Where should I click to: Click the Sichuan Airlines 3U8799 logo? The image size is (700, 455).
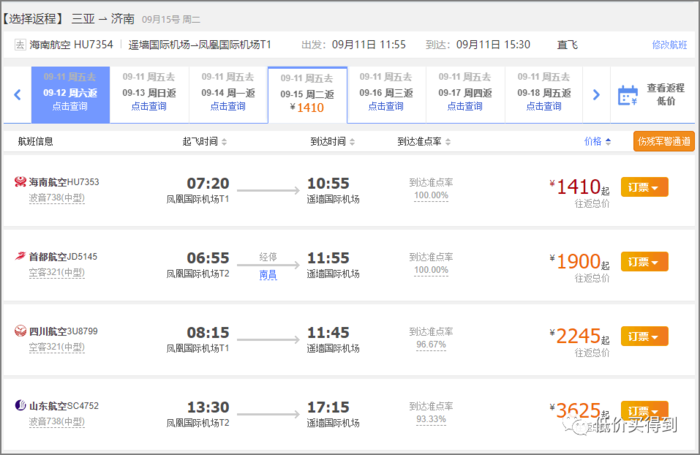coord(20,330)
